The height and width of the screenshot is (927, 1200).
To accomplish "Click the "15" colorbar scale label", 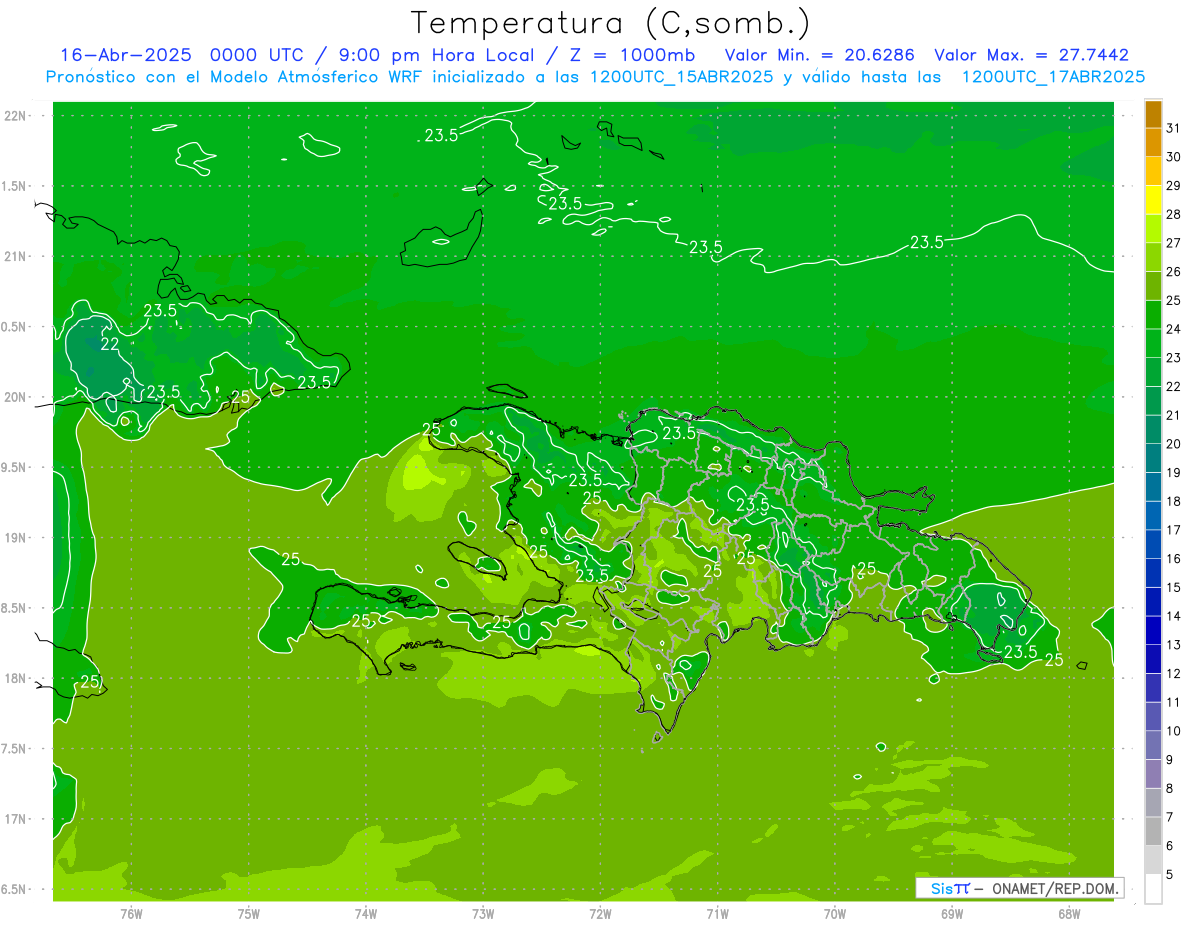I will point(1174,587).
